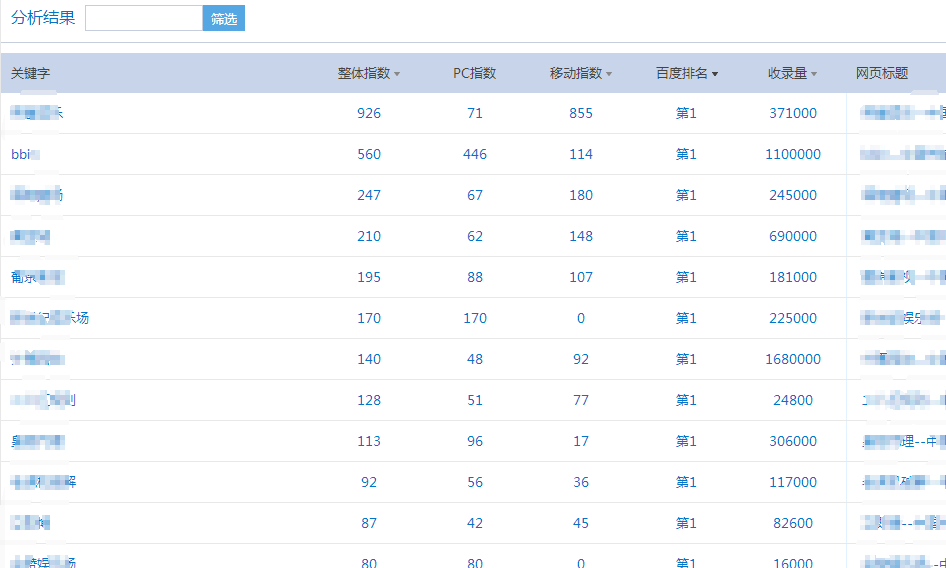Click the PC指数 value 96
This screenshot has height=568, width=946.
(x=475, y=441)
